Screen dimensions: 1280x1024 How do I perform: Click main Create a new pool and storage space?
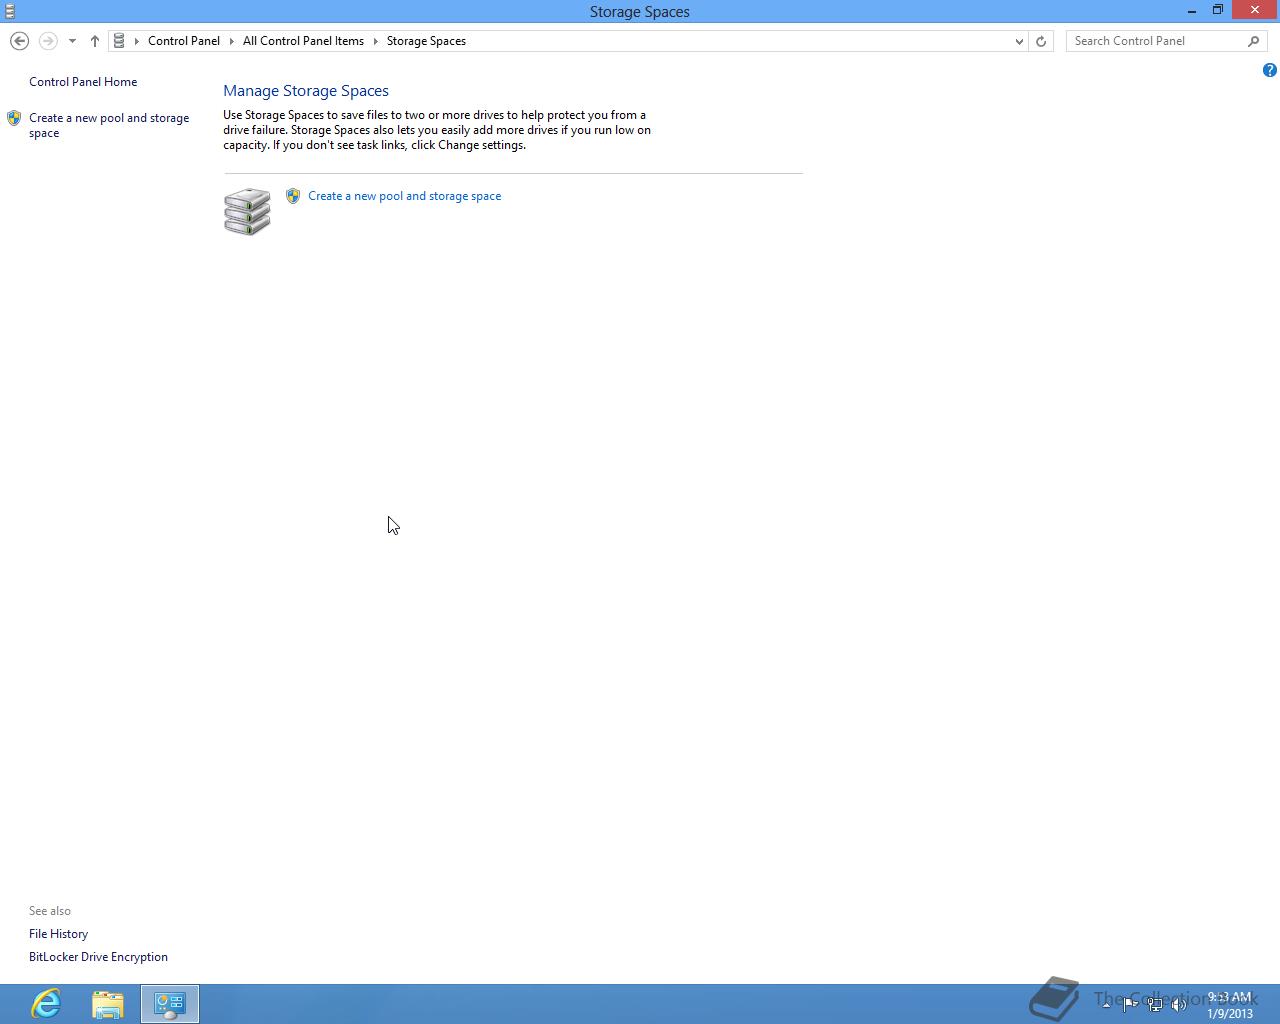[x=405, y=196]
